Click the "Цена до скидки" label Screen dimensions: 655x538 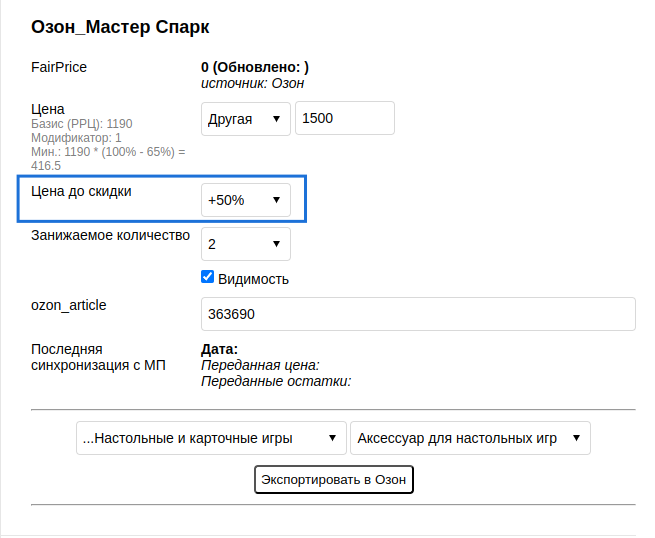point(82,190)
